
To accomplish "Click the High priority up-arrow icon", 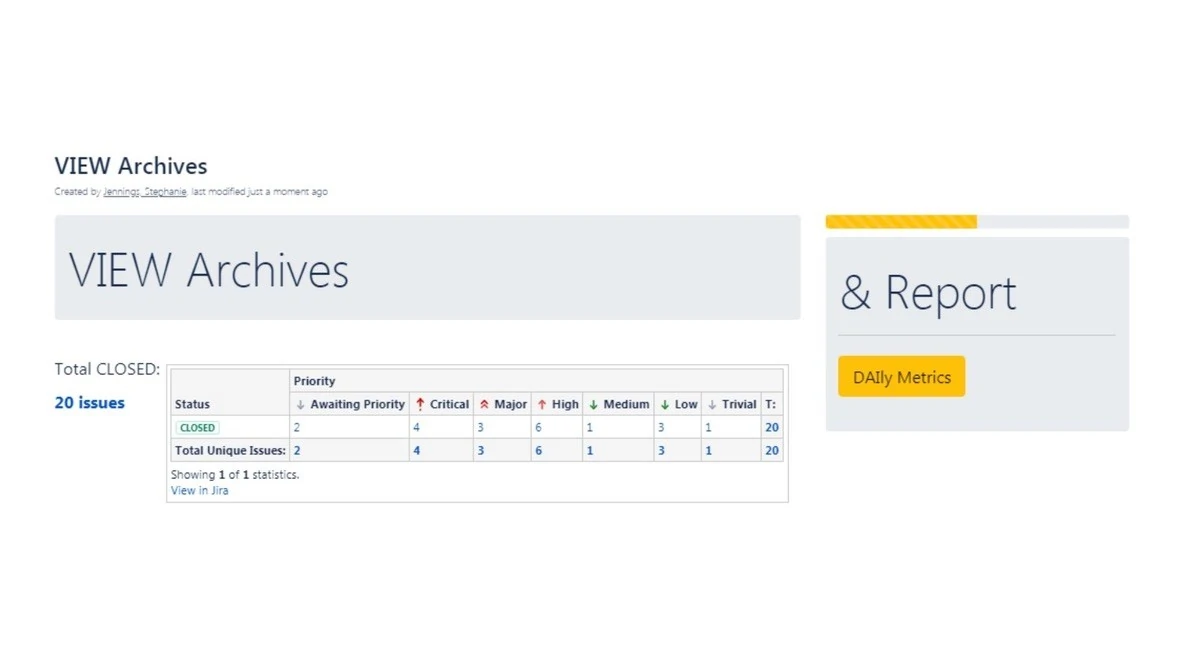I will click(x=541, y=404).
